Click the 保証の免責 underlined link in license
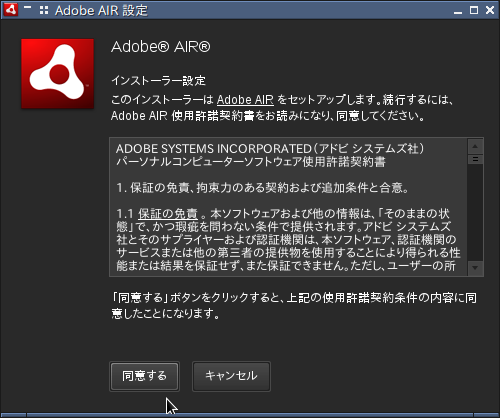The width and height of the screenshot is (500, 418). [168, 213]
